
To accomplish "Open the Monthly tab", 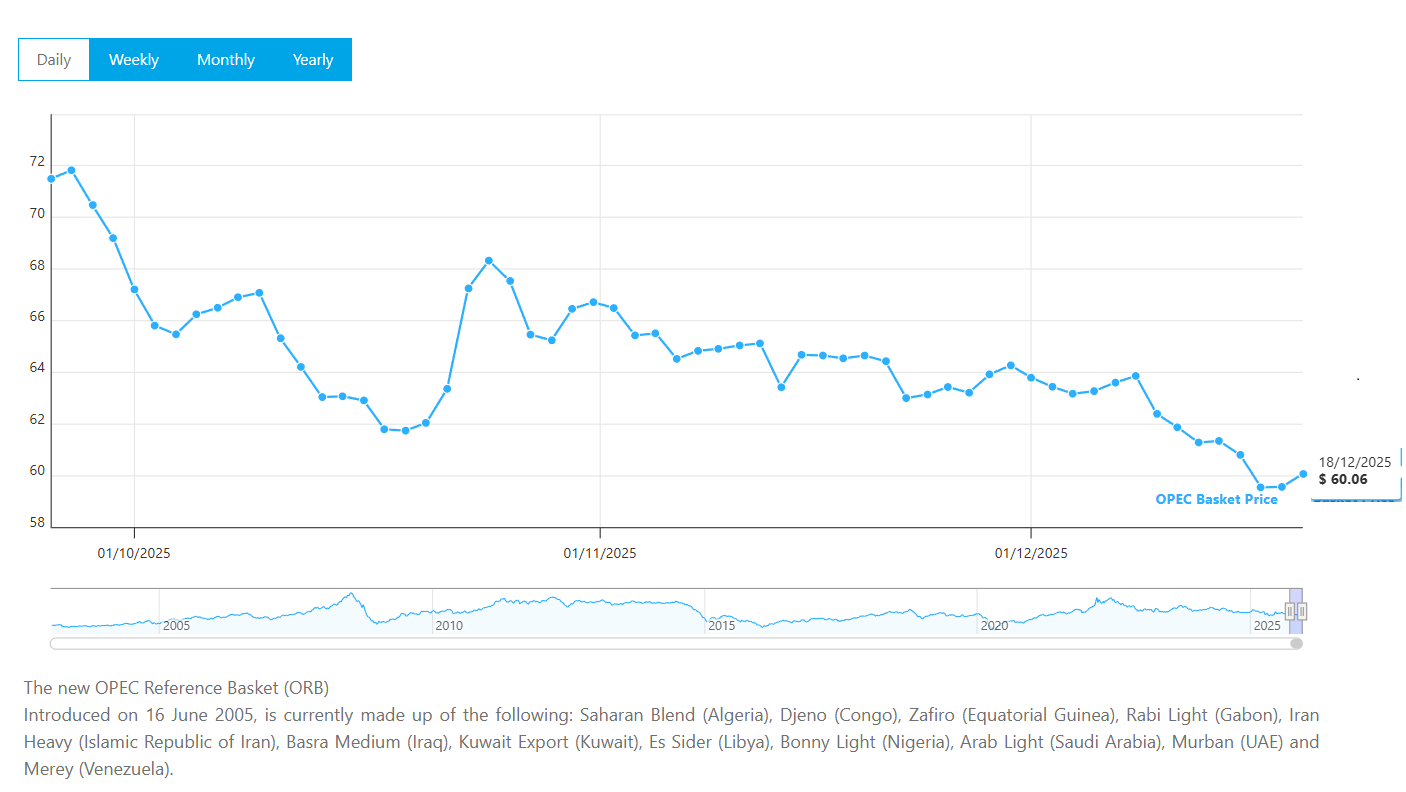I will pyautogui.click(x=225, y=60).
